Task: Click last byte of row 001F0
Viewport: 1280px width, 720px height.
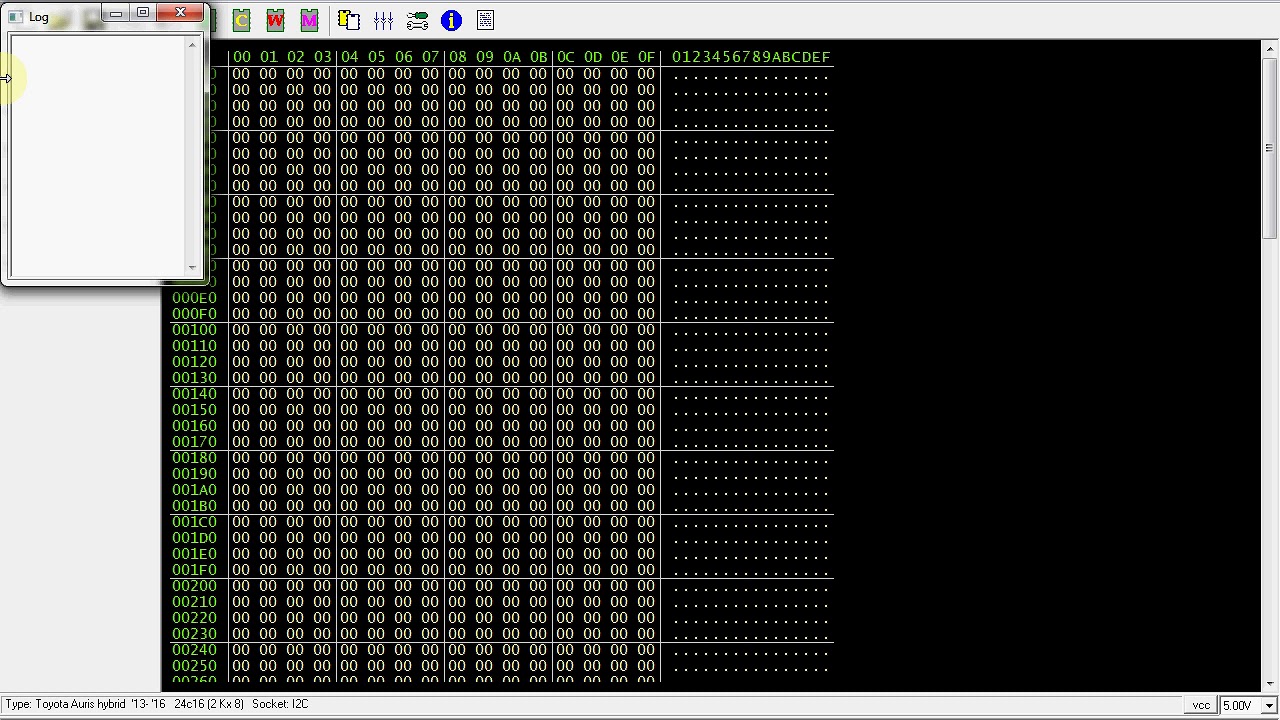Action: tap(646, 570)
